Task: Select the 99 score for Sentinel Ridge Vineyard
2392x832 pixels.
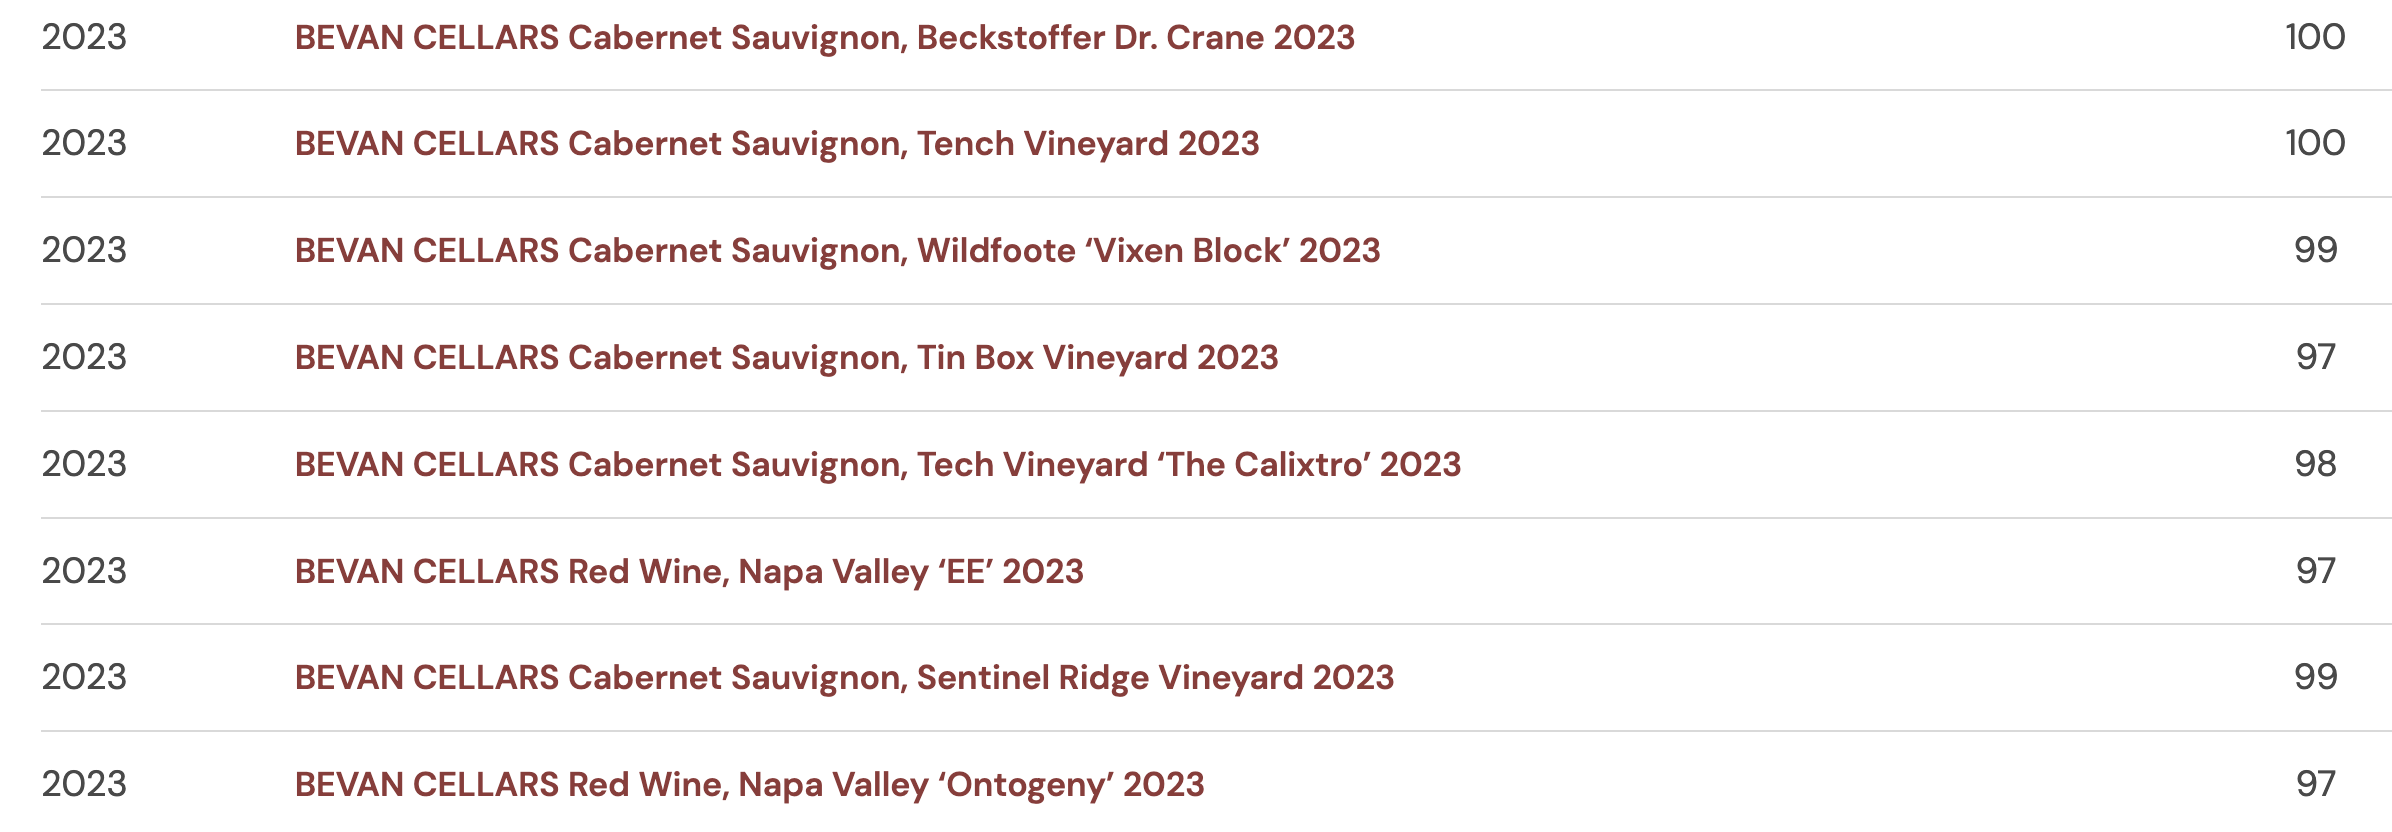Action: click(x=2315, y=678)
